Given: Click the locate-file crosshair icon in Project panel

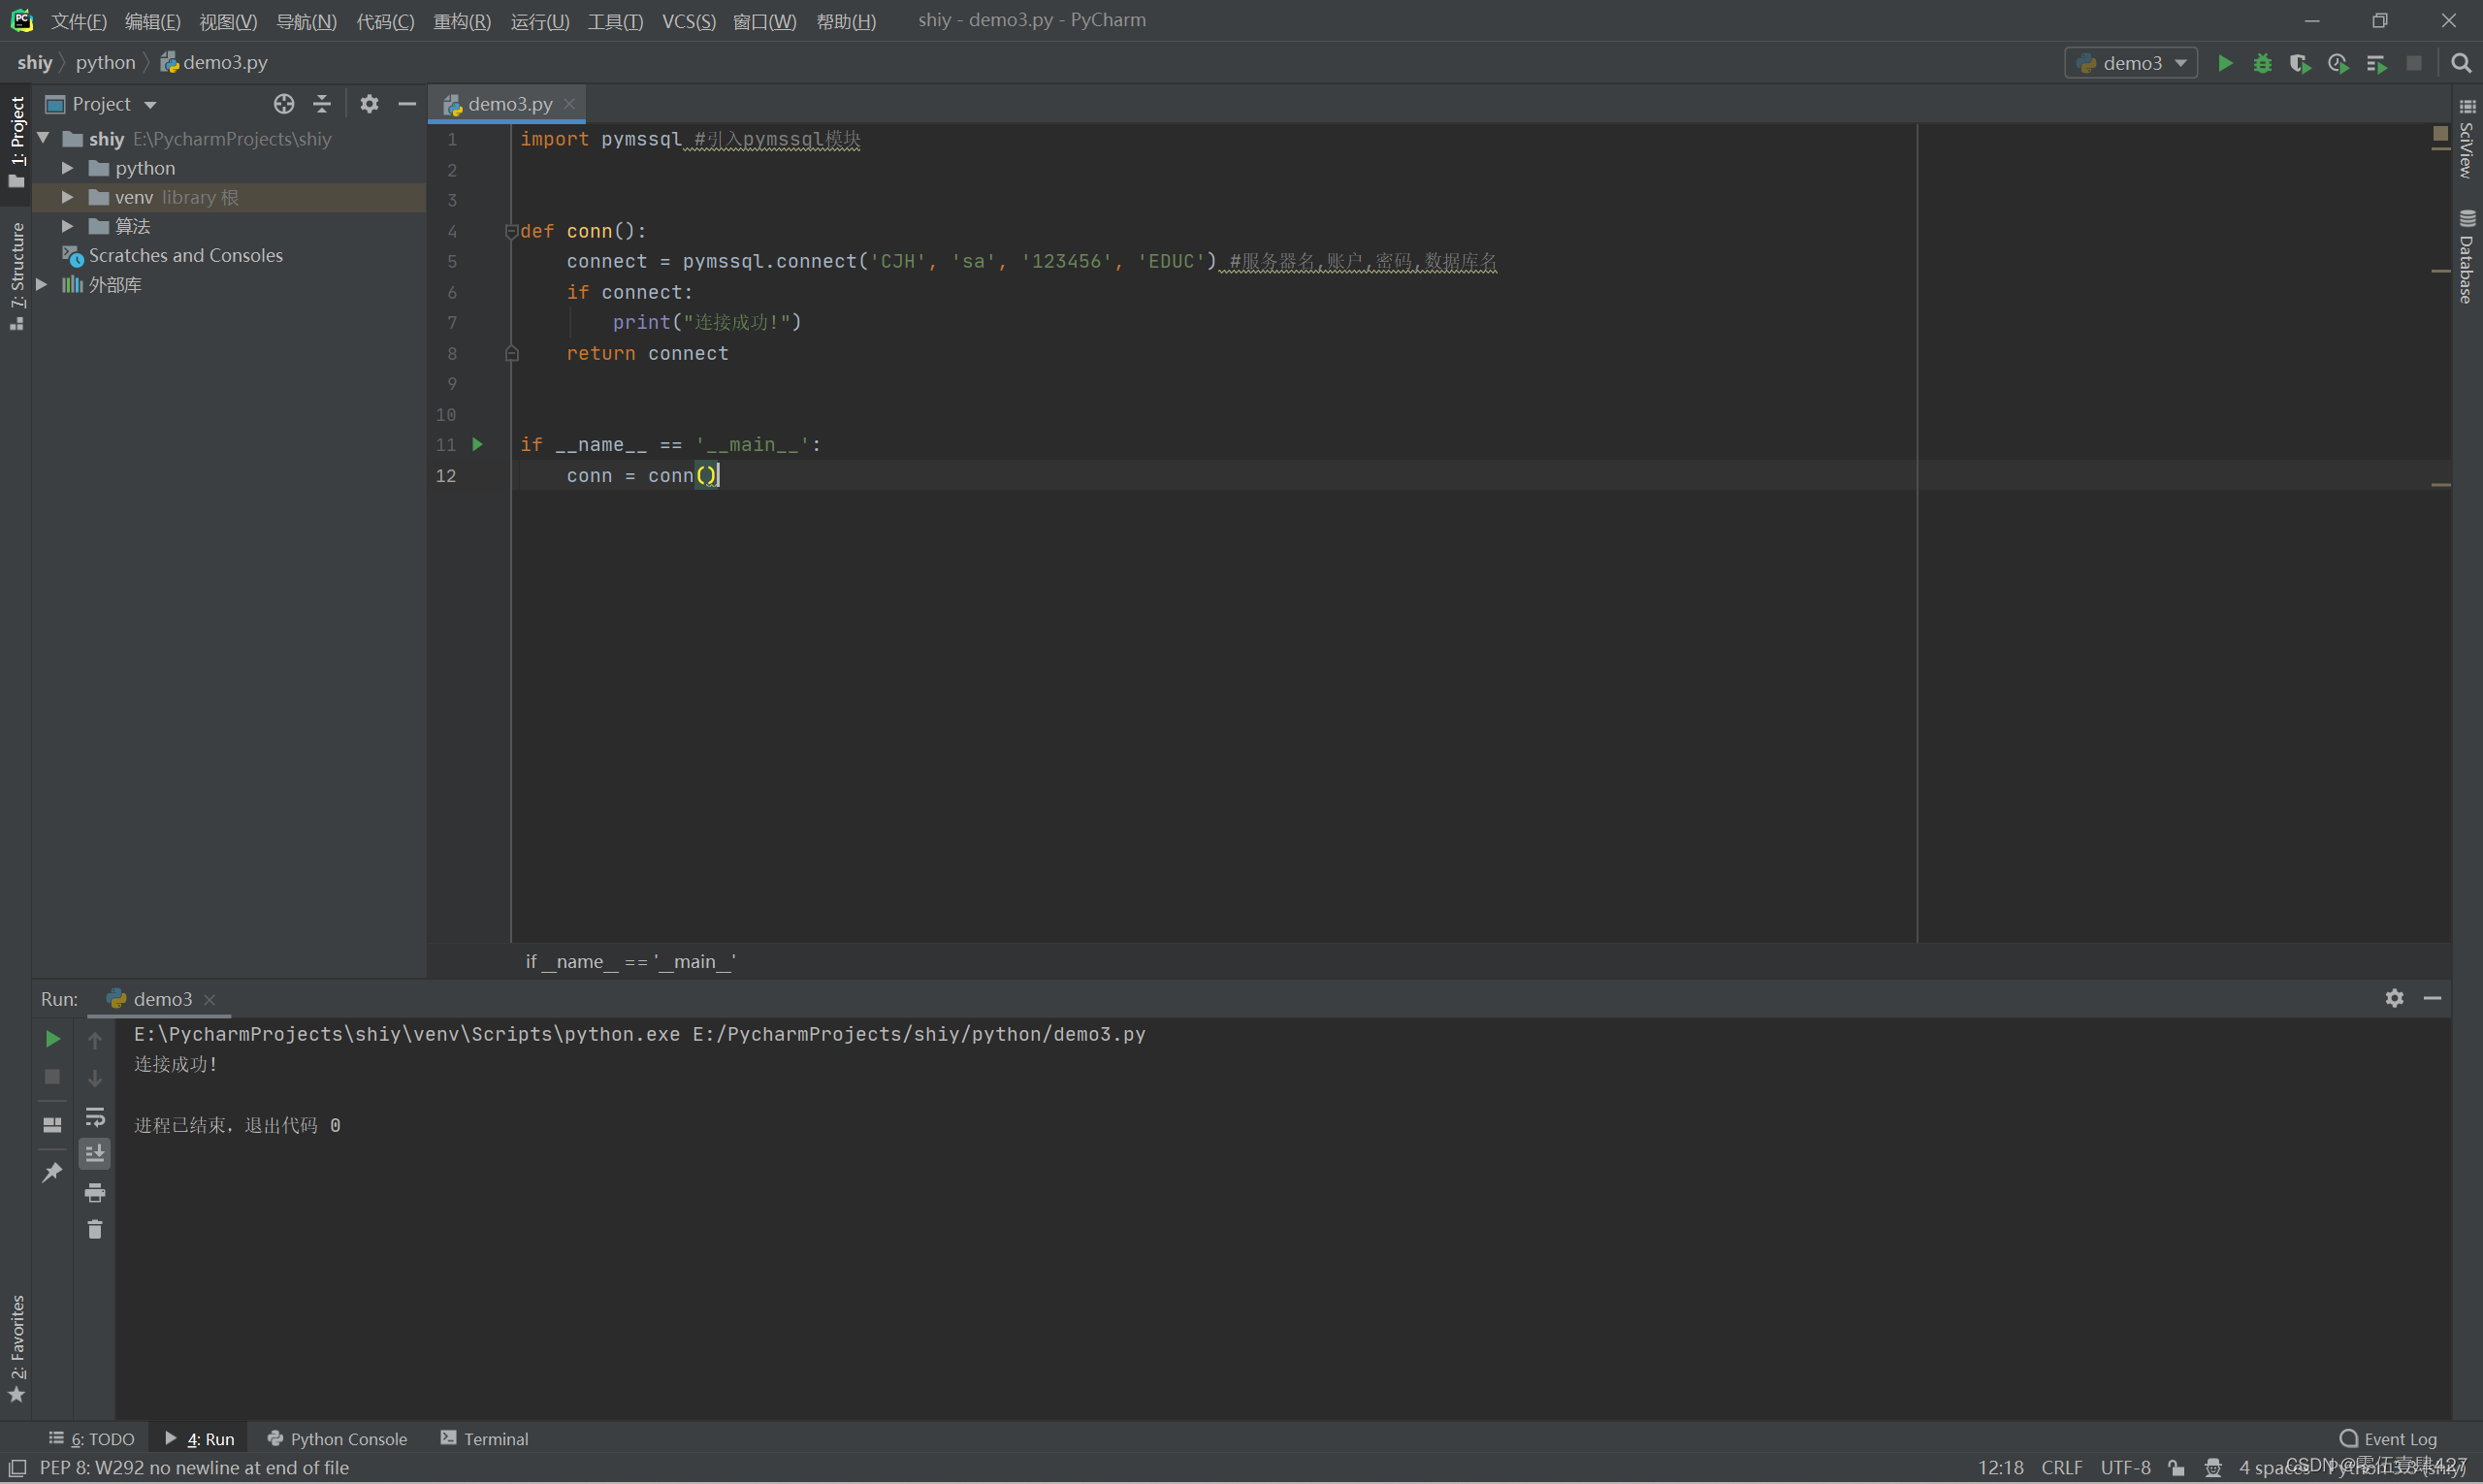Looking at the screenshot, I should click(284, 104).
